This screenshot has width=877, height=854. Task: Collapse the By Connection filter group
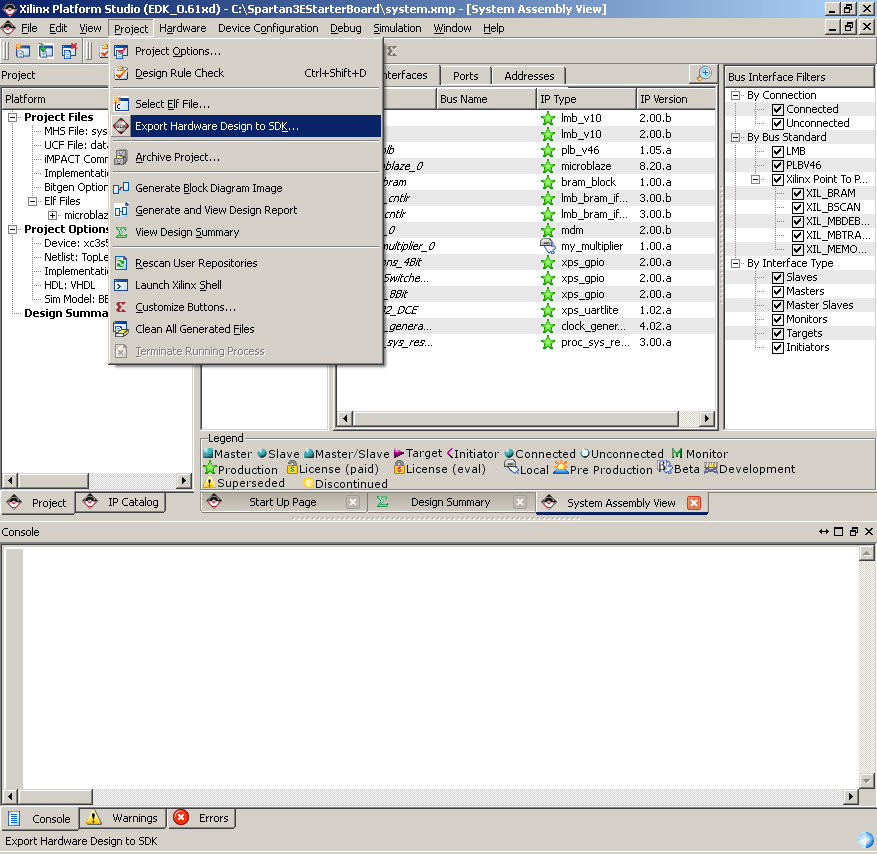(x=735, y=96)
